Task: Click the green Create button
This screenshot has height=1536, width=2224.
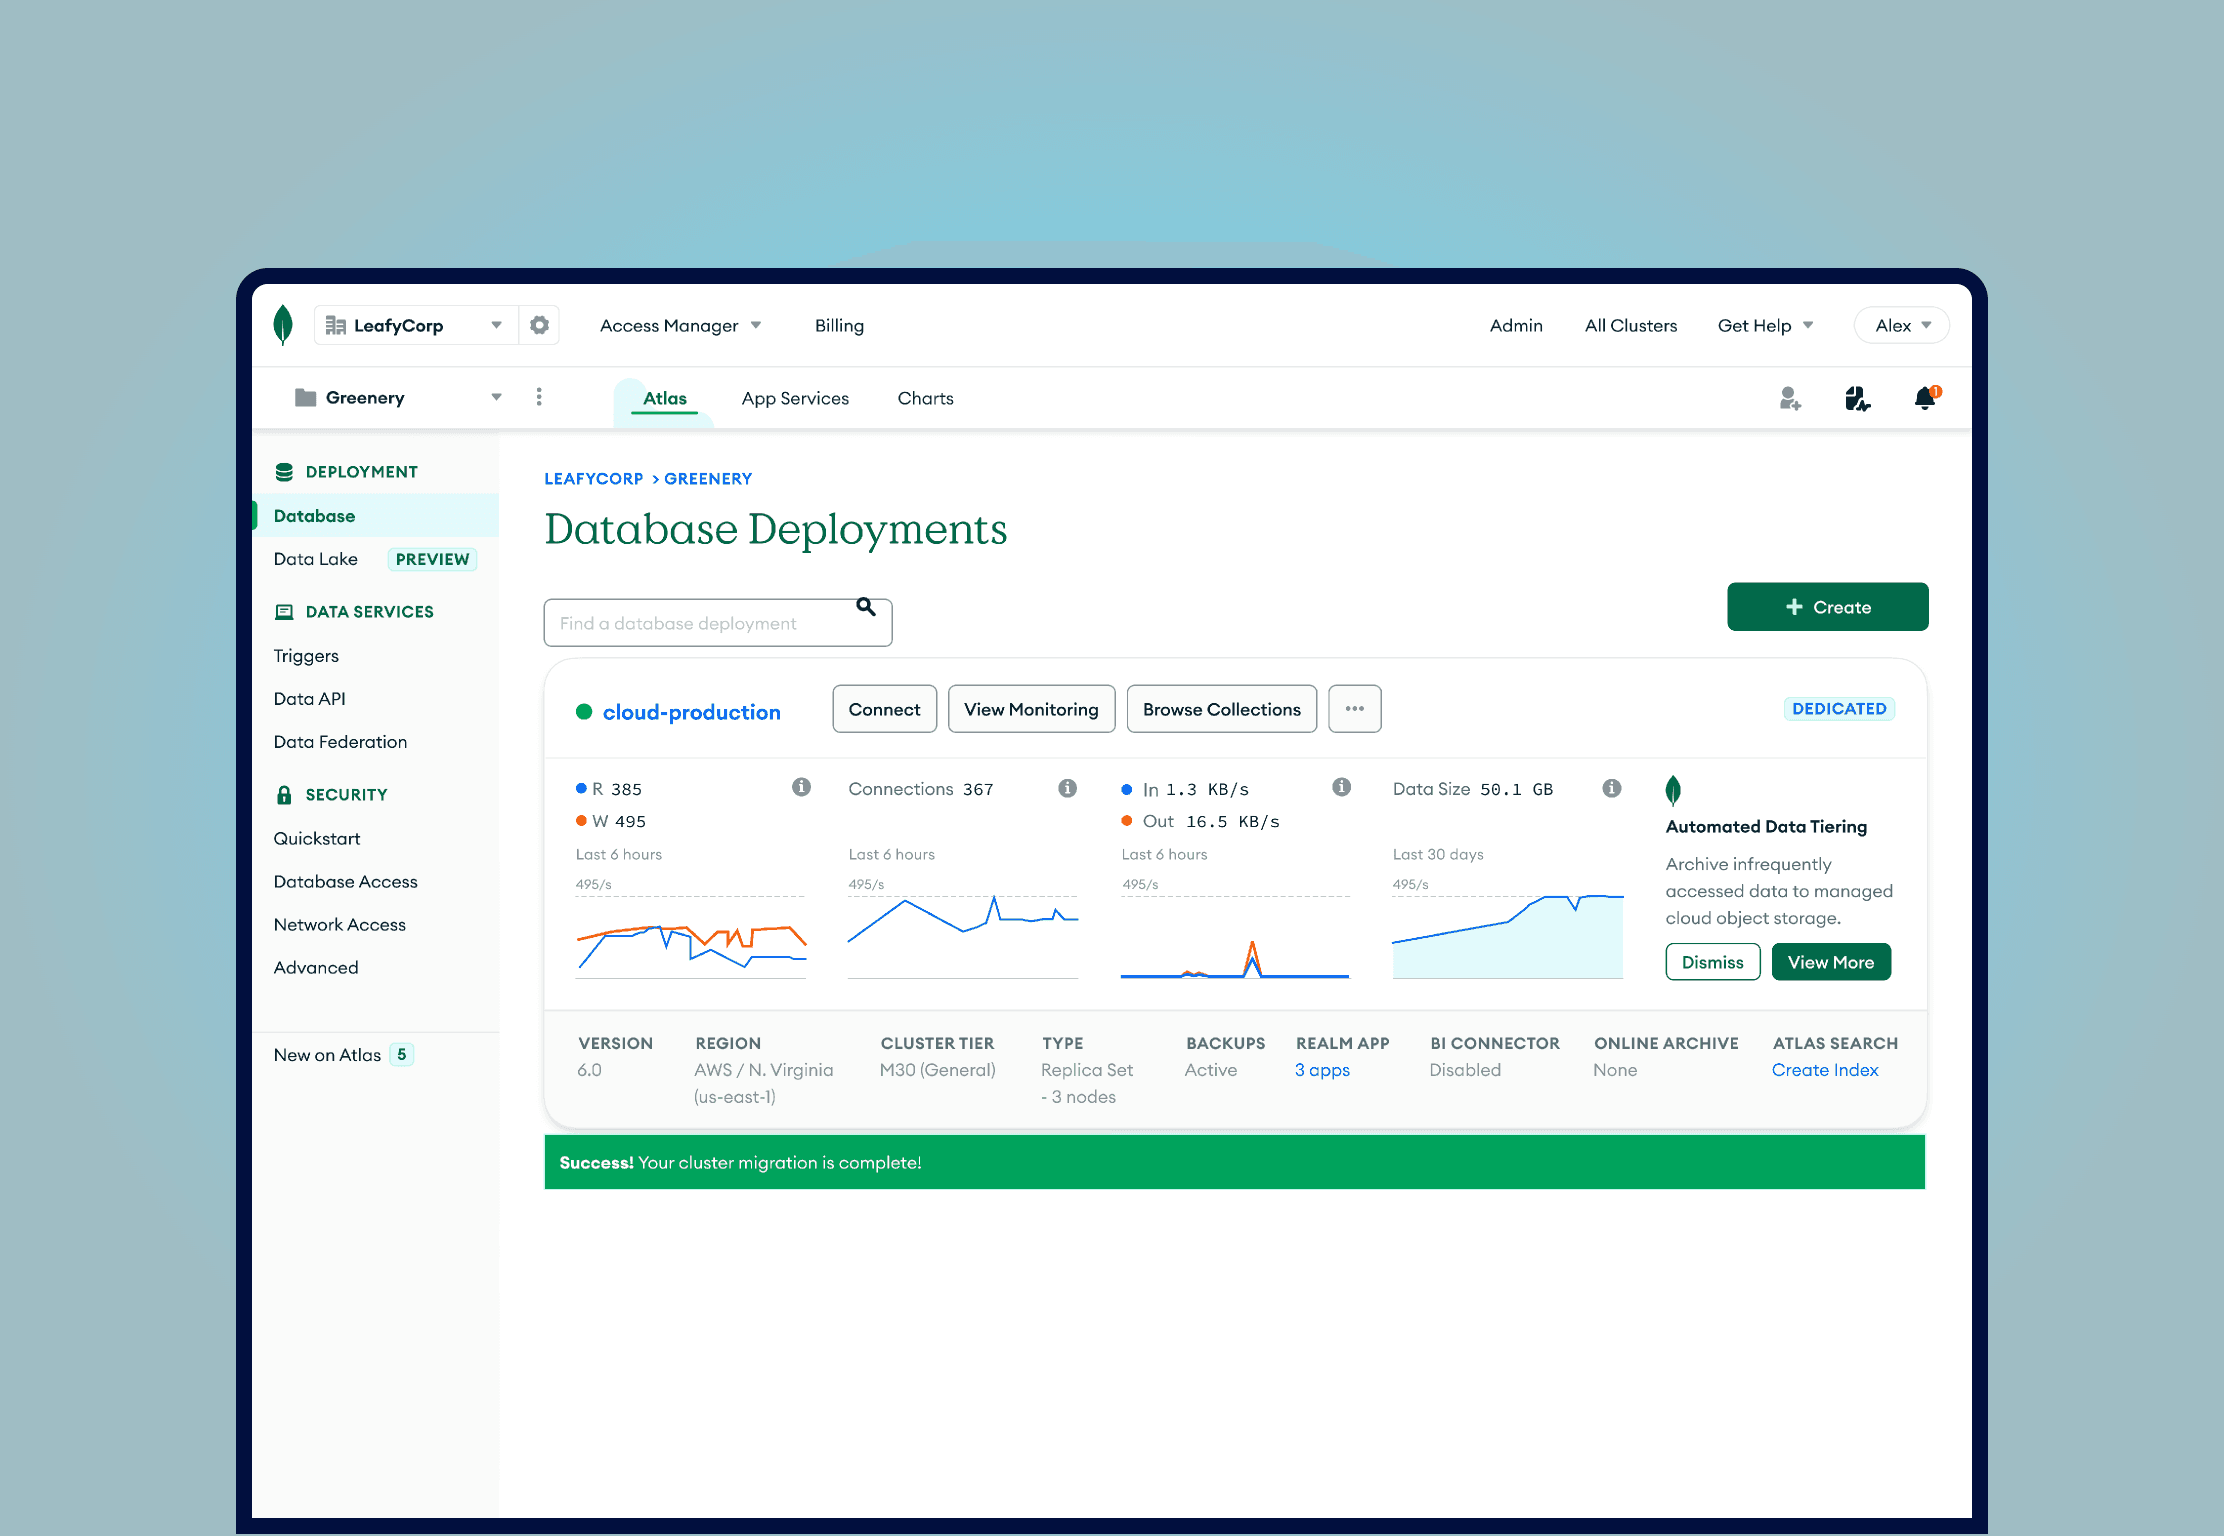Action: (x=1827, y=607)
